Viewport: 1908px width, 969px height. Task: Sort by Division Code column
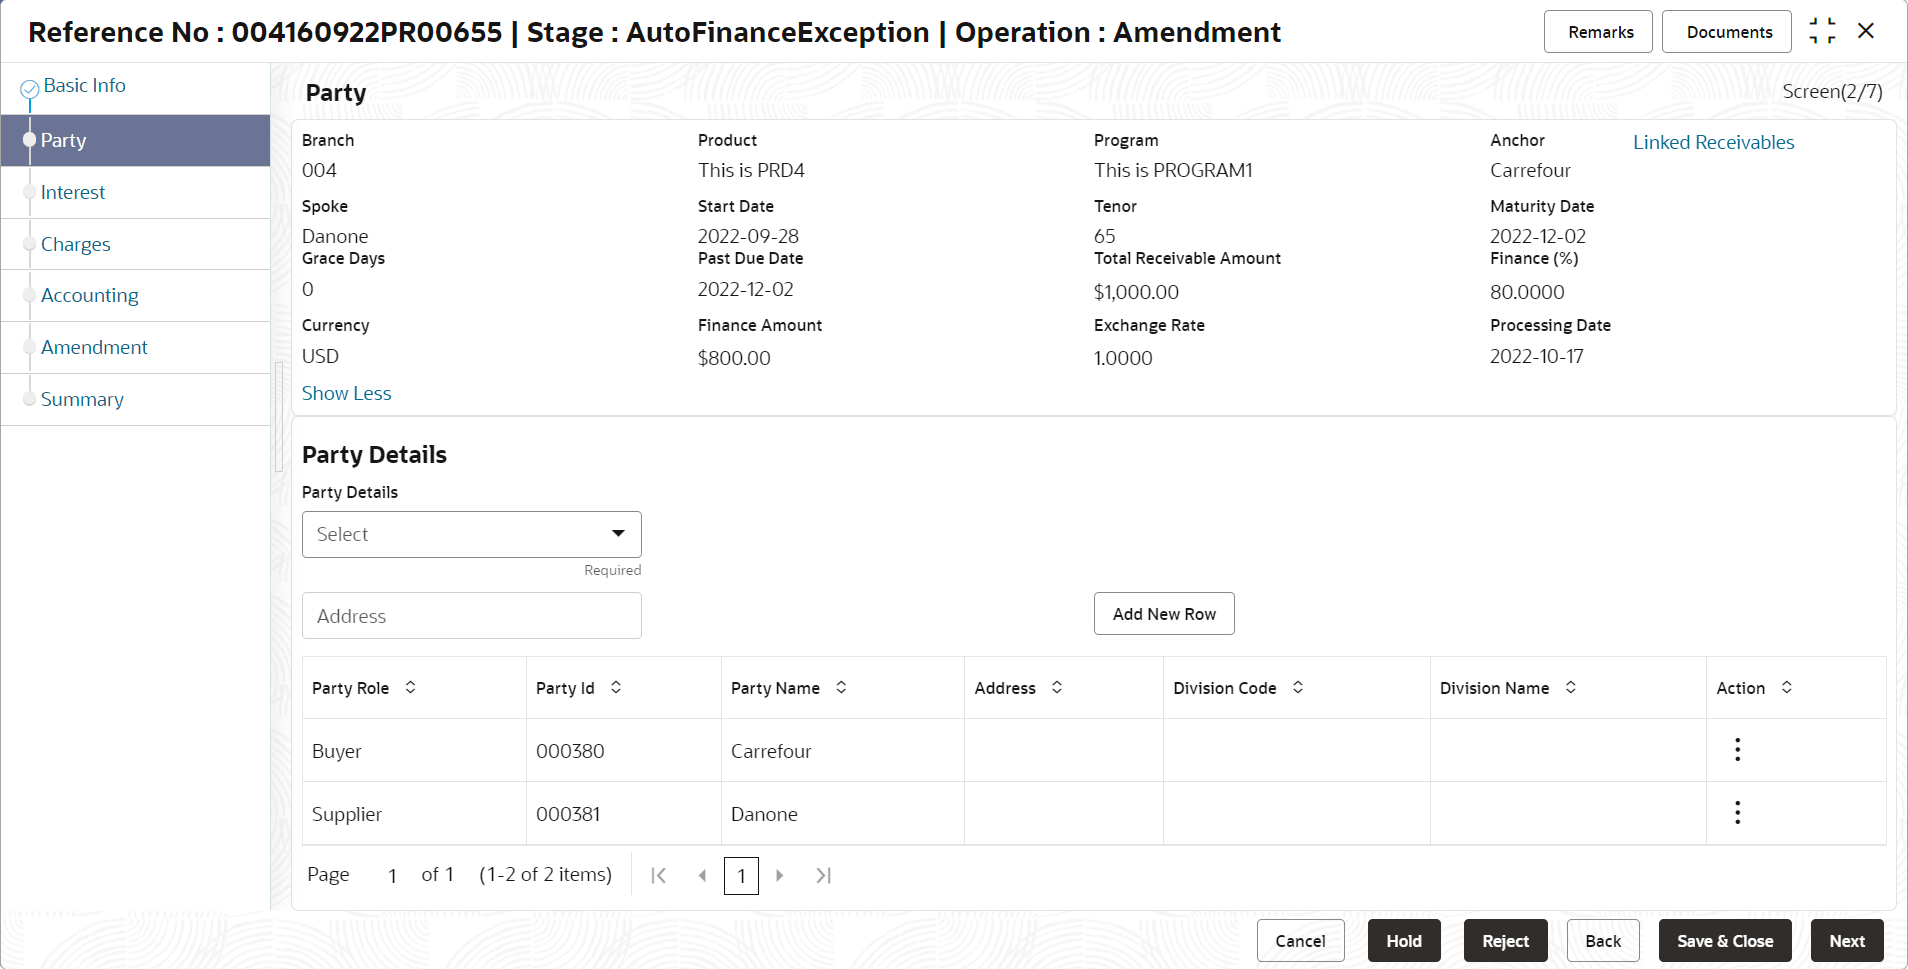[x=1298, y=687]
